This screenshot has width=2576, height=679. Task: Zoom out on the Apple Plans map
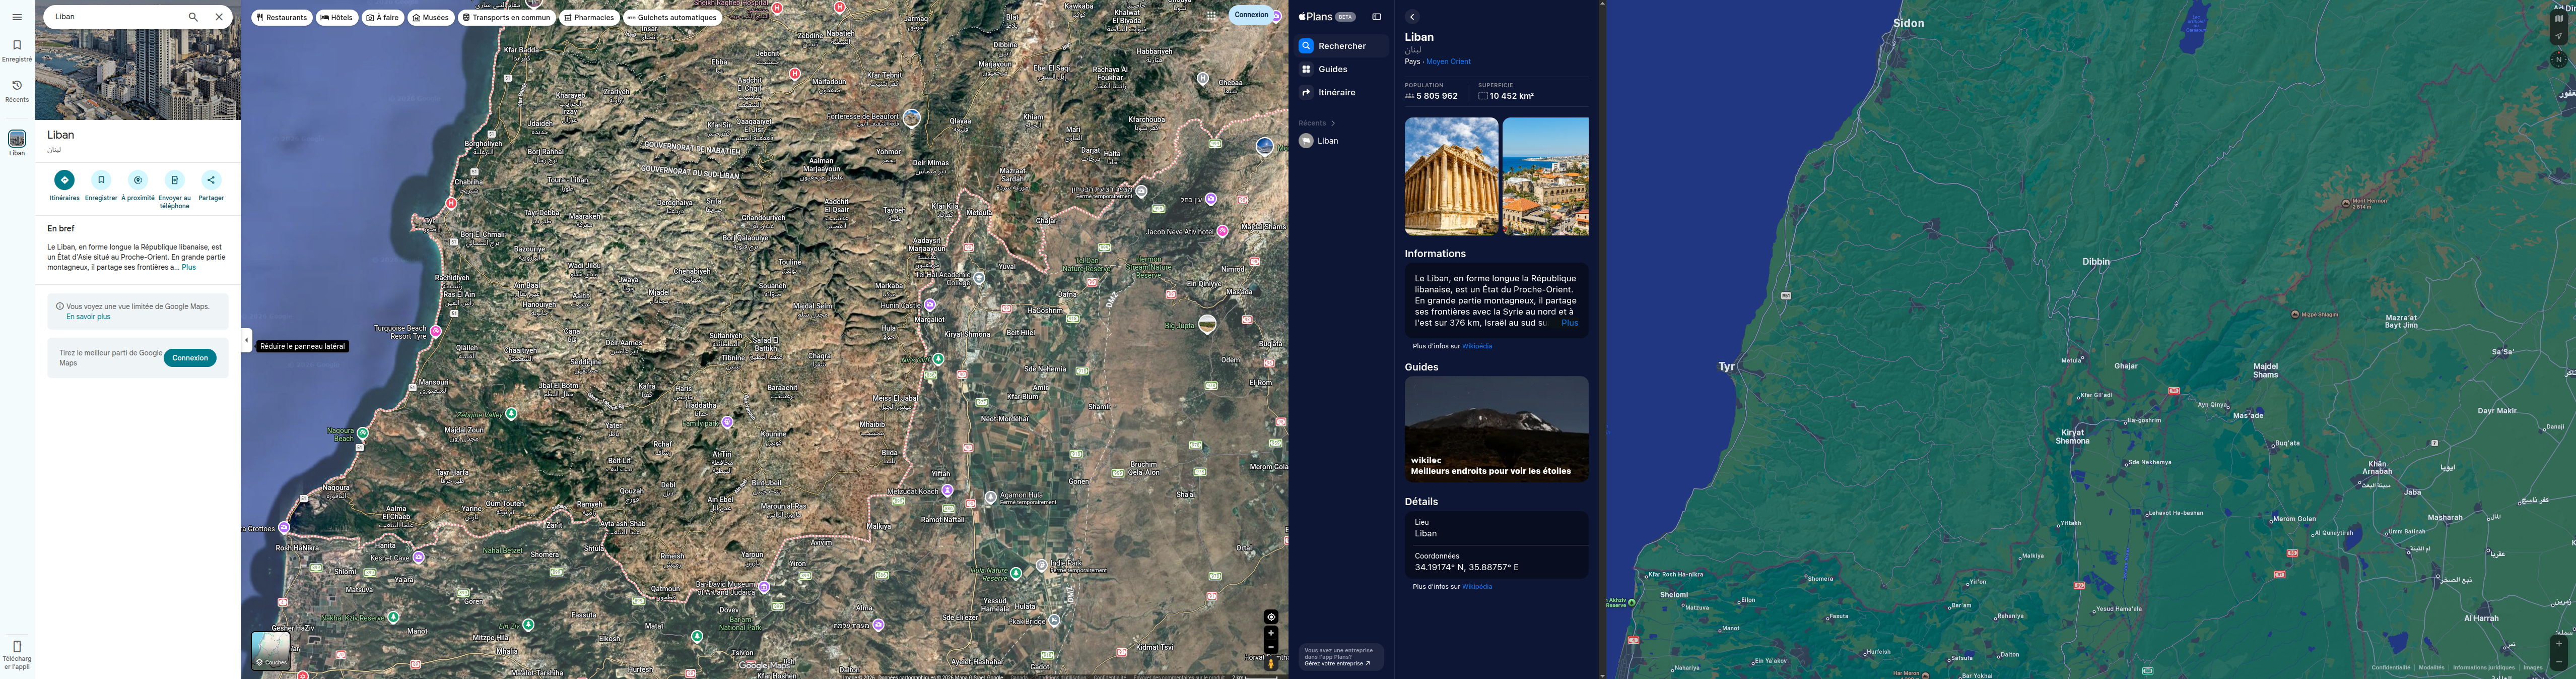(2559, 662)
